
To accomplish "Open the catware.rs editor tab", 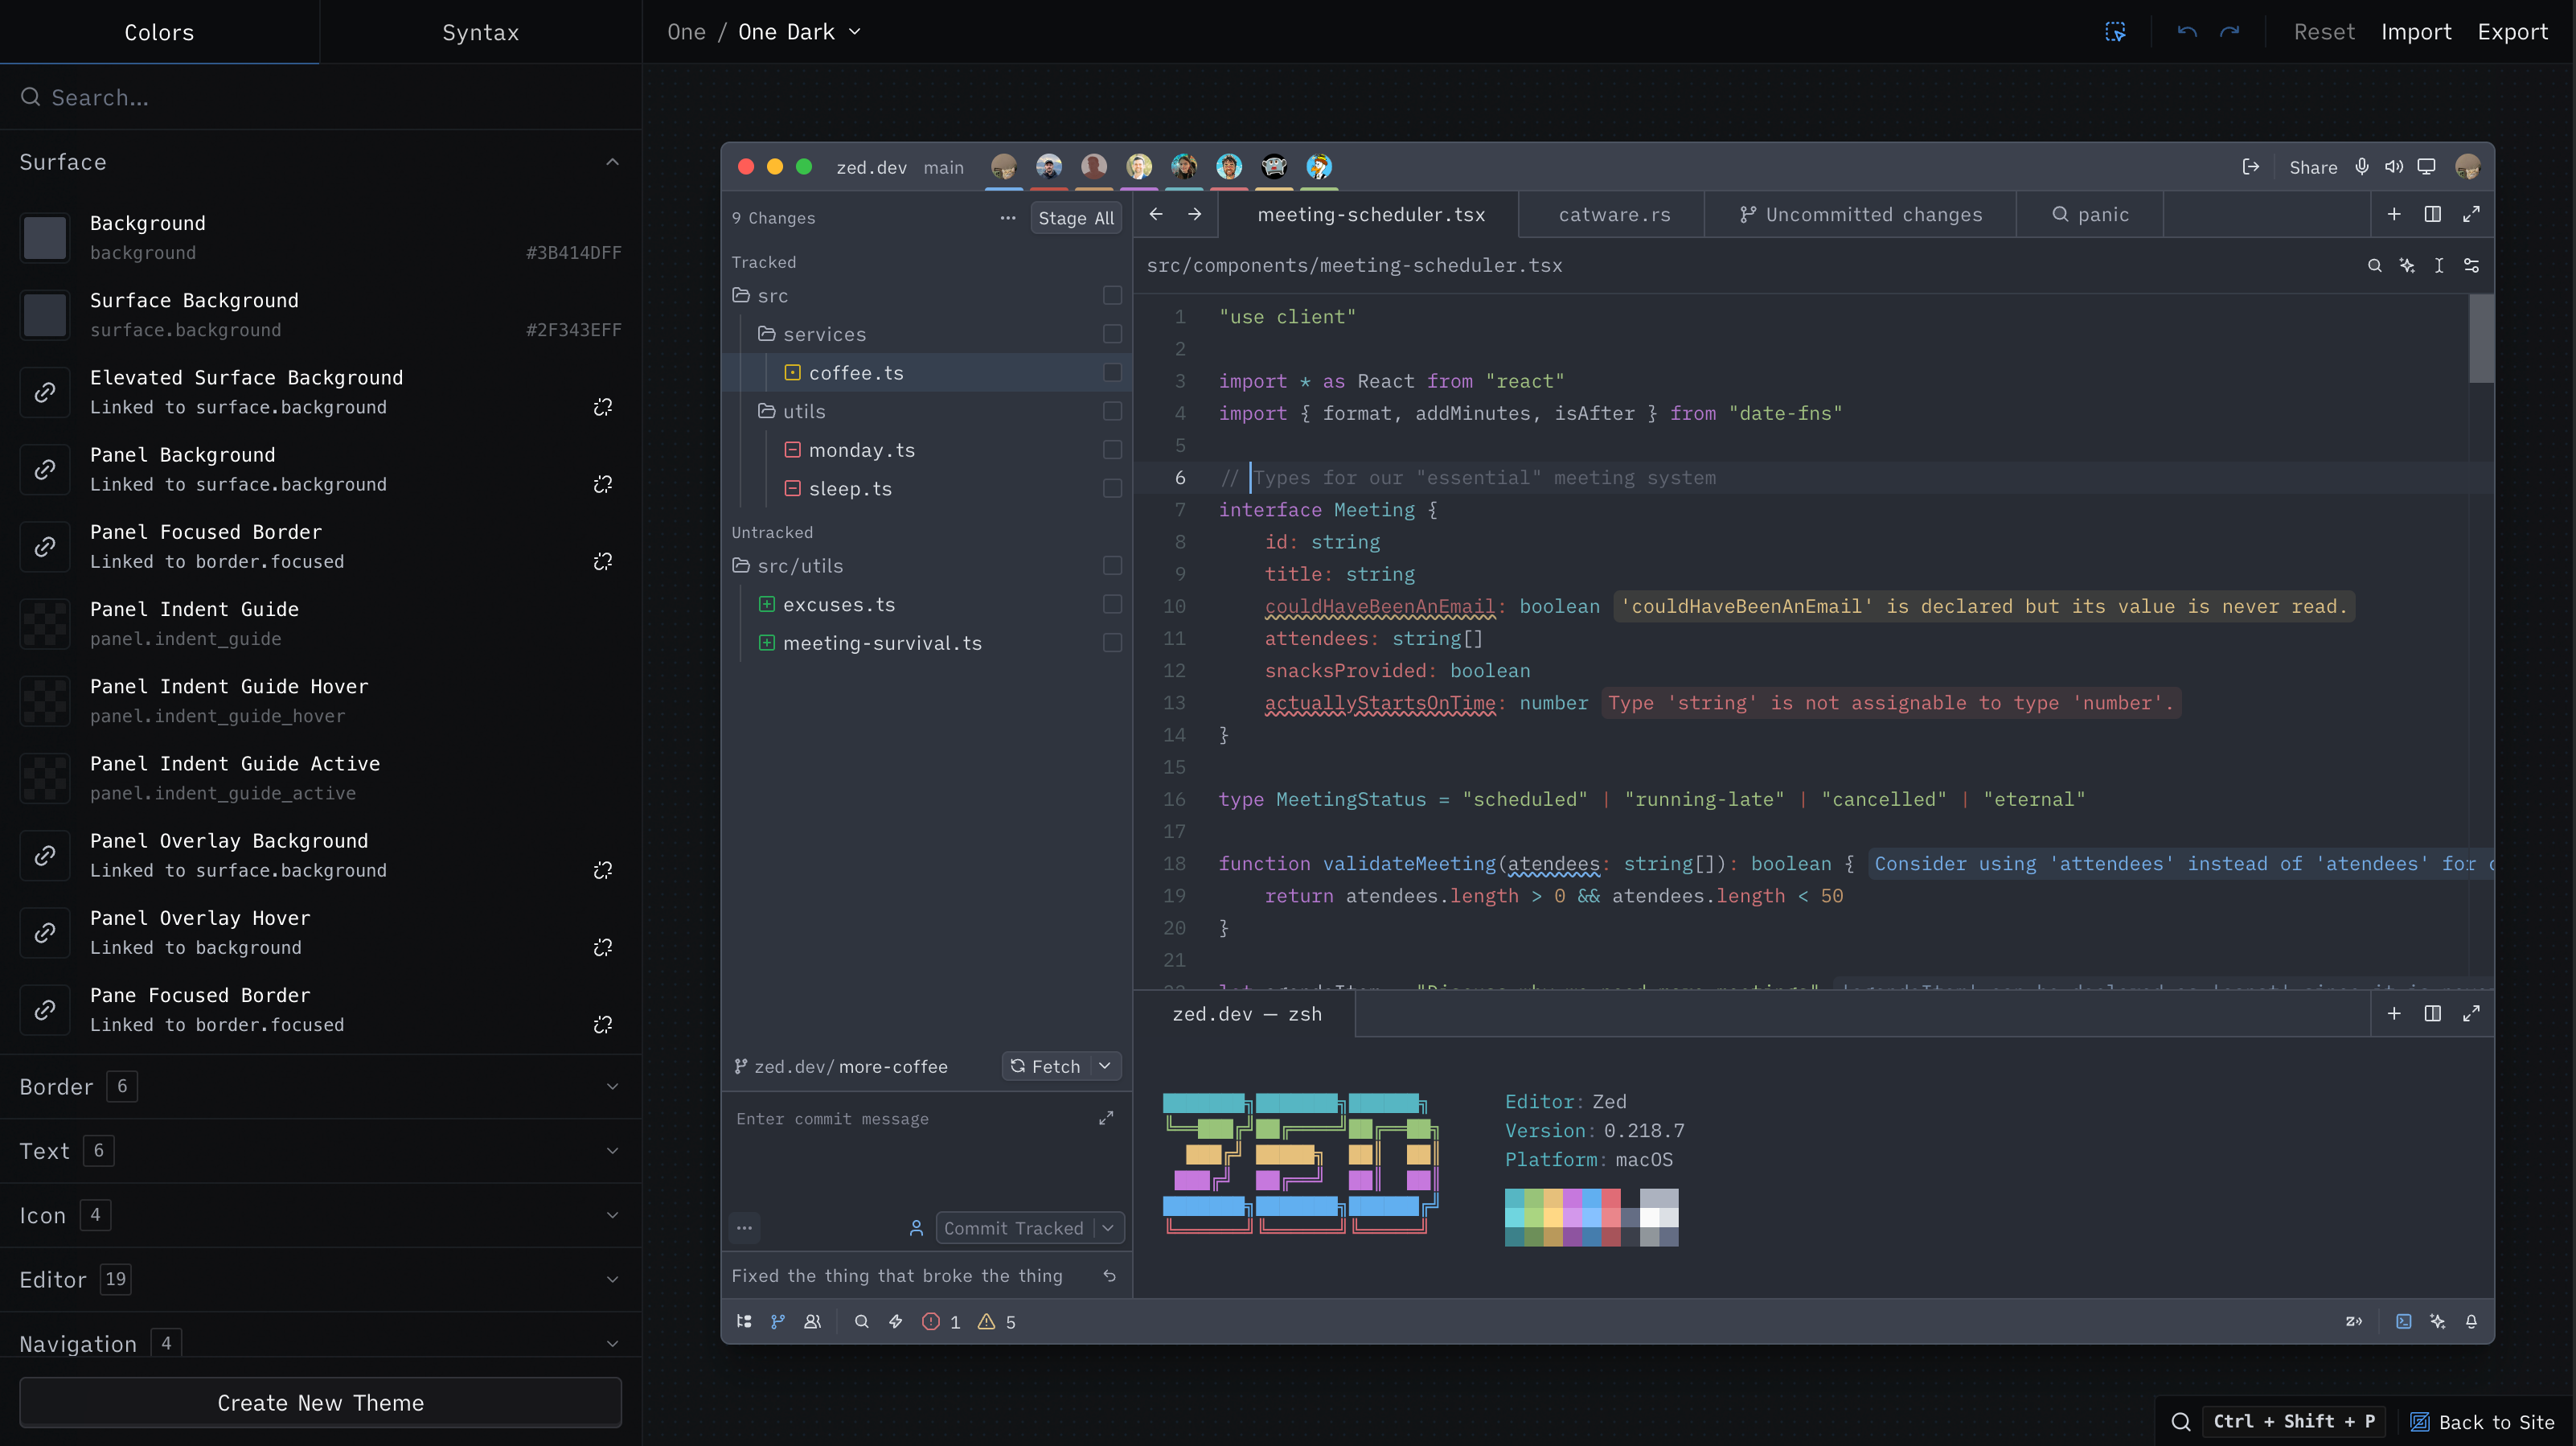I will (1614, 214).
